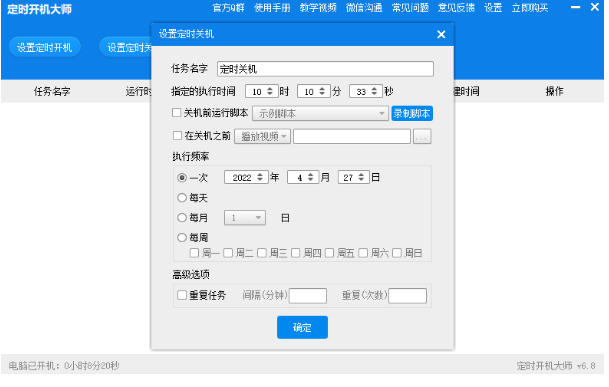The height and width of the screenshot is (387, 609).
Task: Click the 间隔(分钟) input field
Action: tap(308, 296)
